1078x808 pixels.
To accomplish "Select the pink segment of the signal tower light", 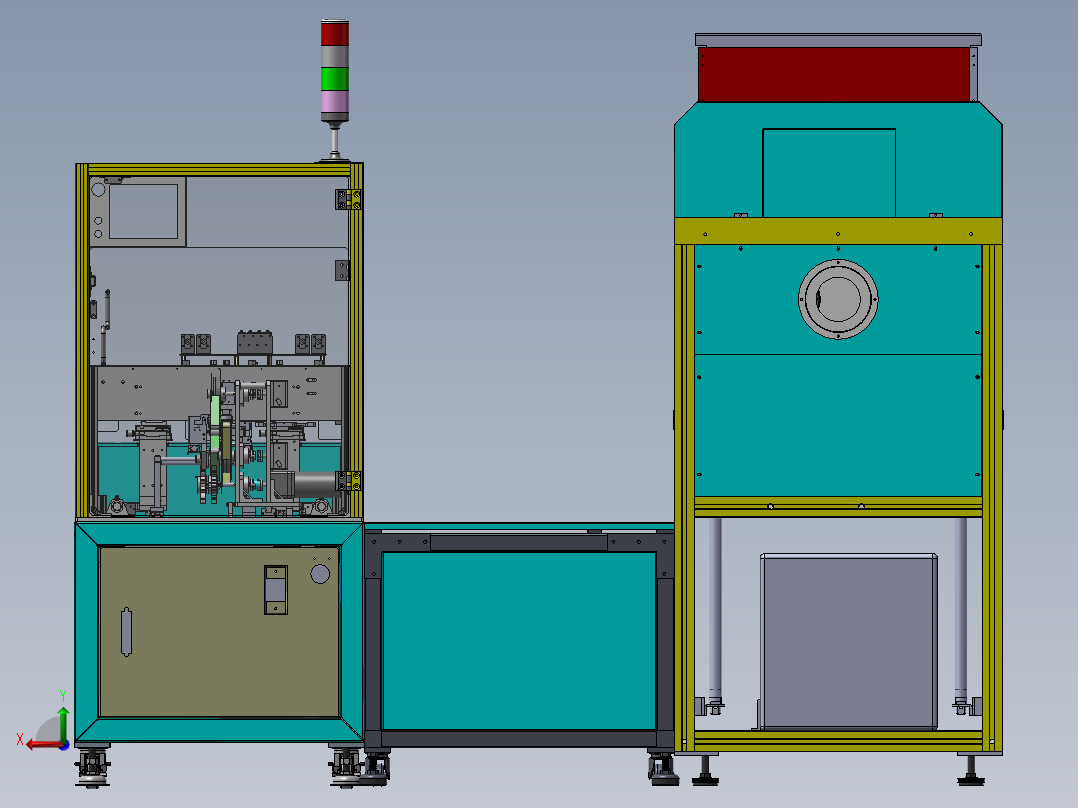I will (335, 102).
